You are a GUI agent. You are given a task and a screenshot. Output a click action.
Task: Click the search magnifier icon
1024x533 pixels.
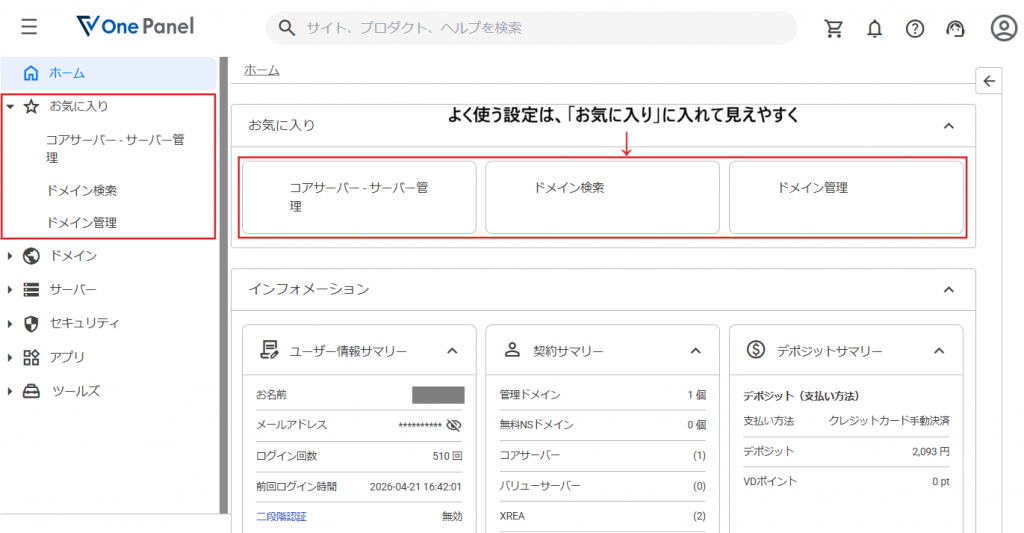tap(286, 27)
